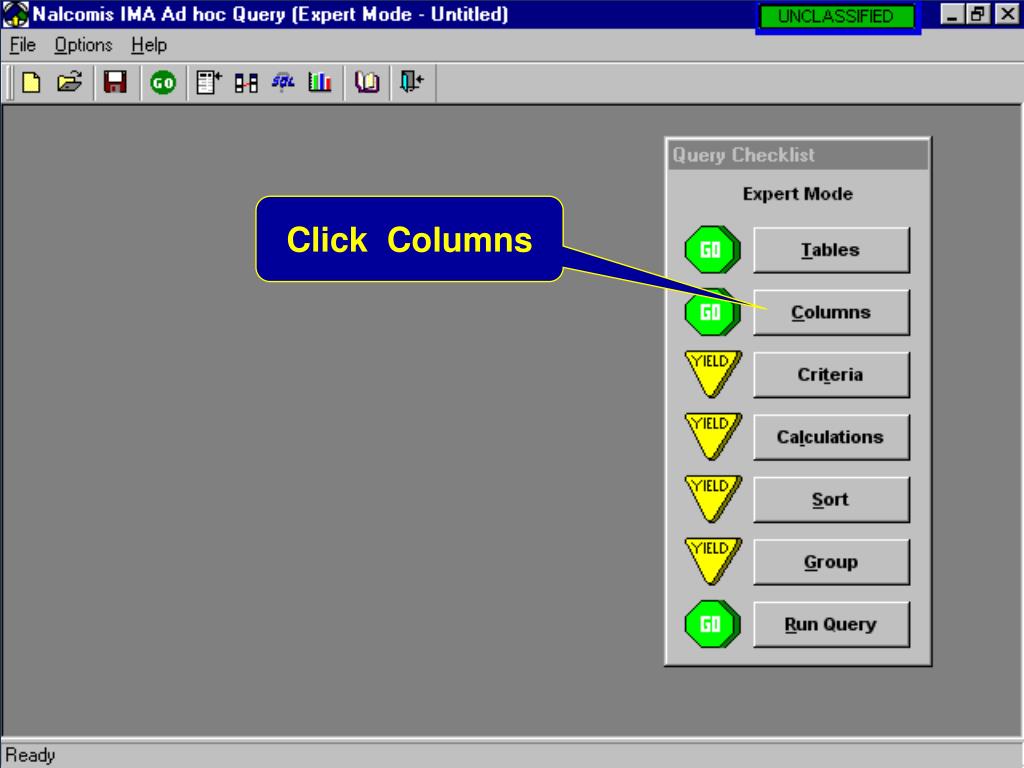View SQL with the SQL toolbar icon
This screenshot has height=768, width=1024.
pyautogui.click(x=283, y=83)
